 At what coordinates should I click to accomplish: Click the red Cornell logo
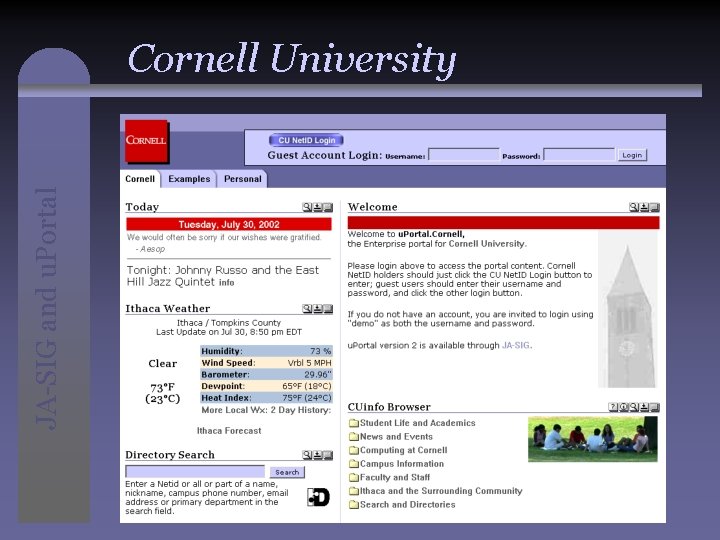[x=147, y=141]
